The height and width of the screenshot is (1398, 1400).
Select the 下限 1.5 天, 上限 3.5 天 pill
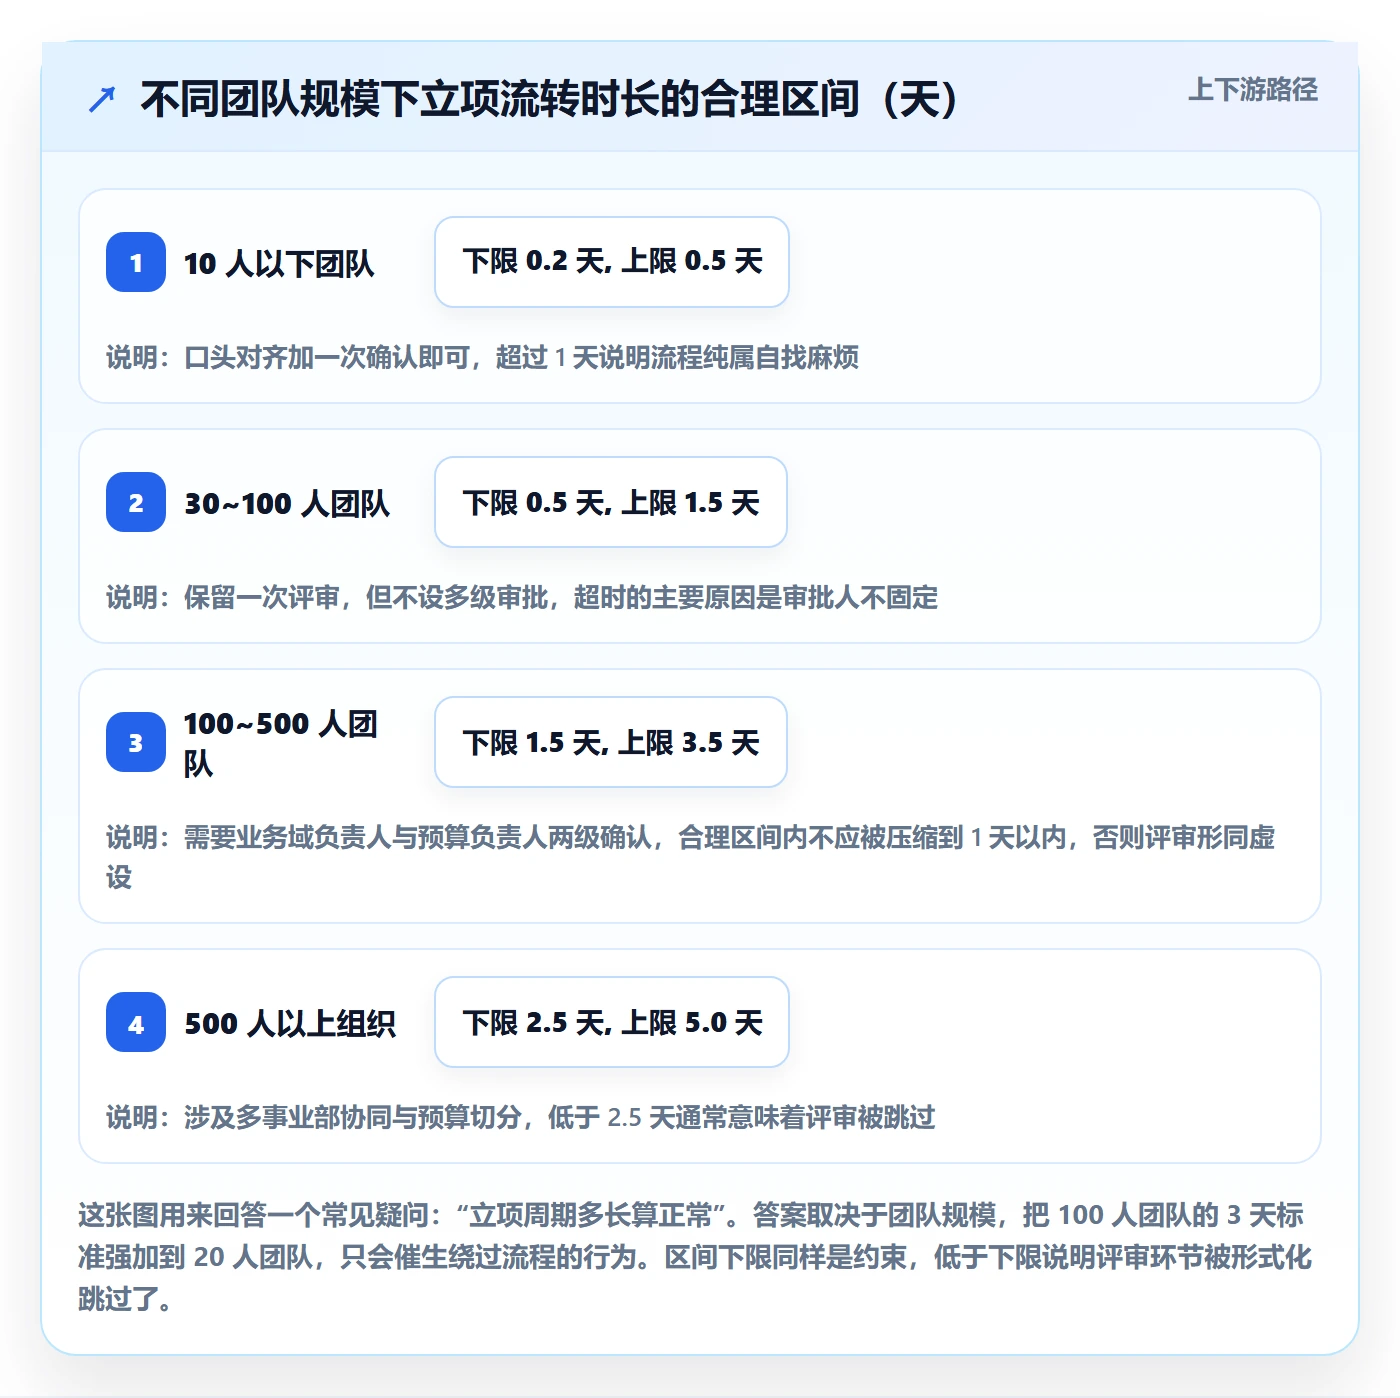click(611, 742)
